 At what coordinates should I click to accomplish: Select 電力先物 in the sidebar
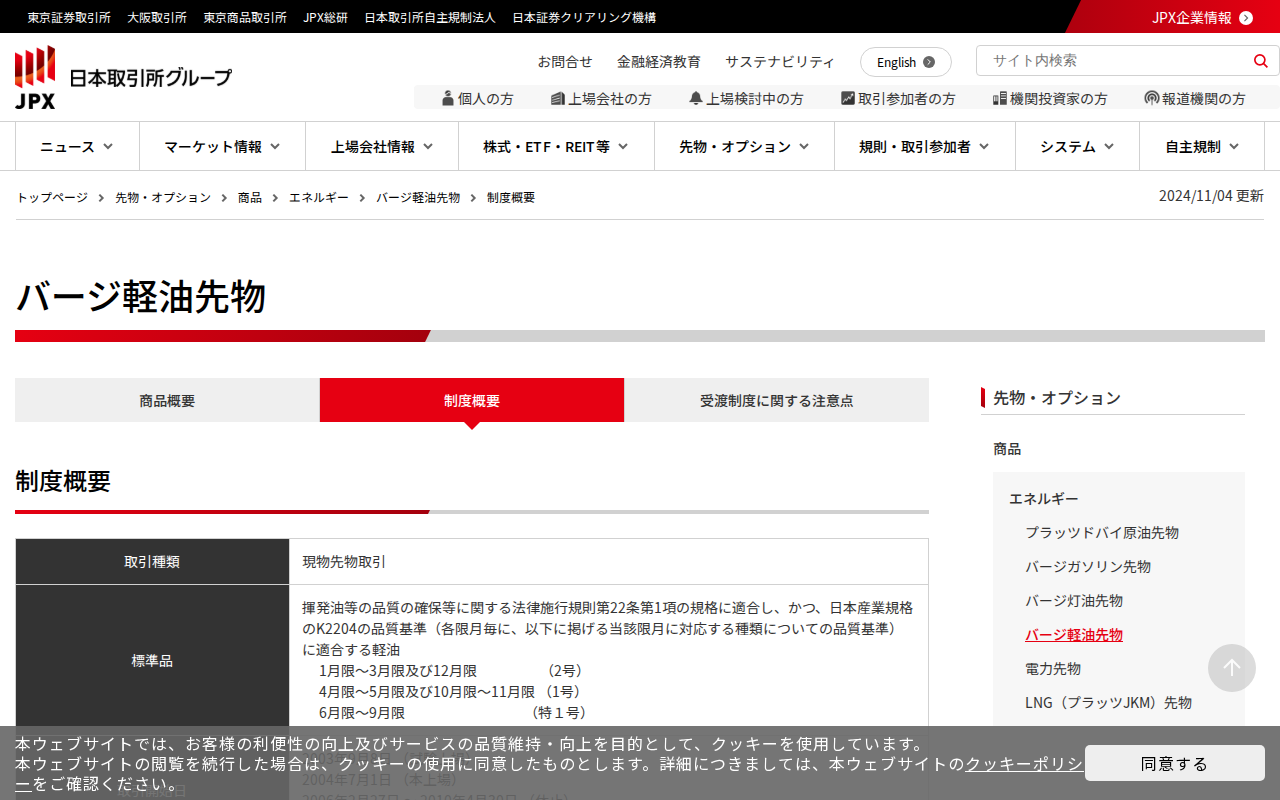pyautogui.click(x=1052, y=669)
